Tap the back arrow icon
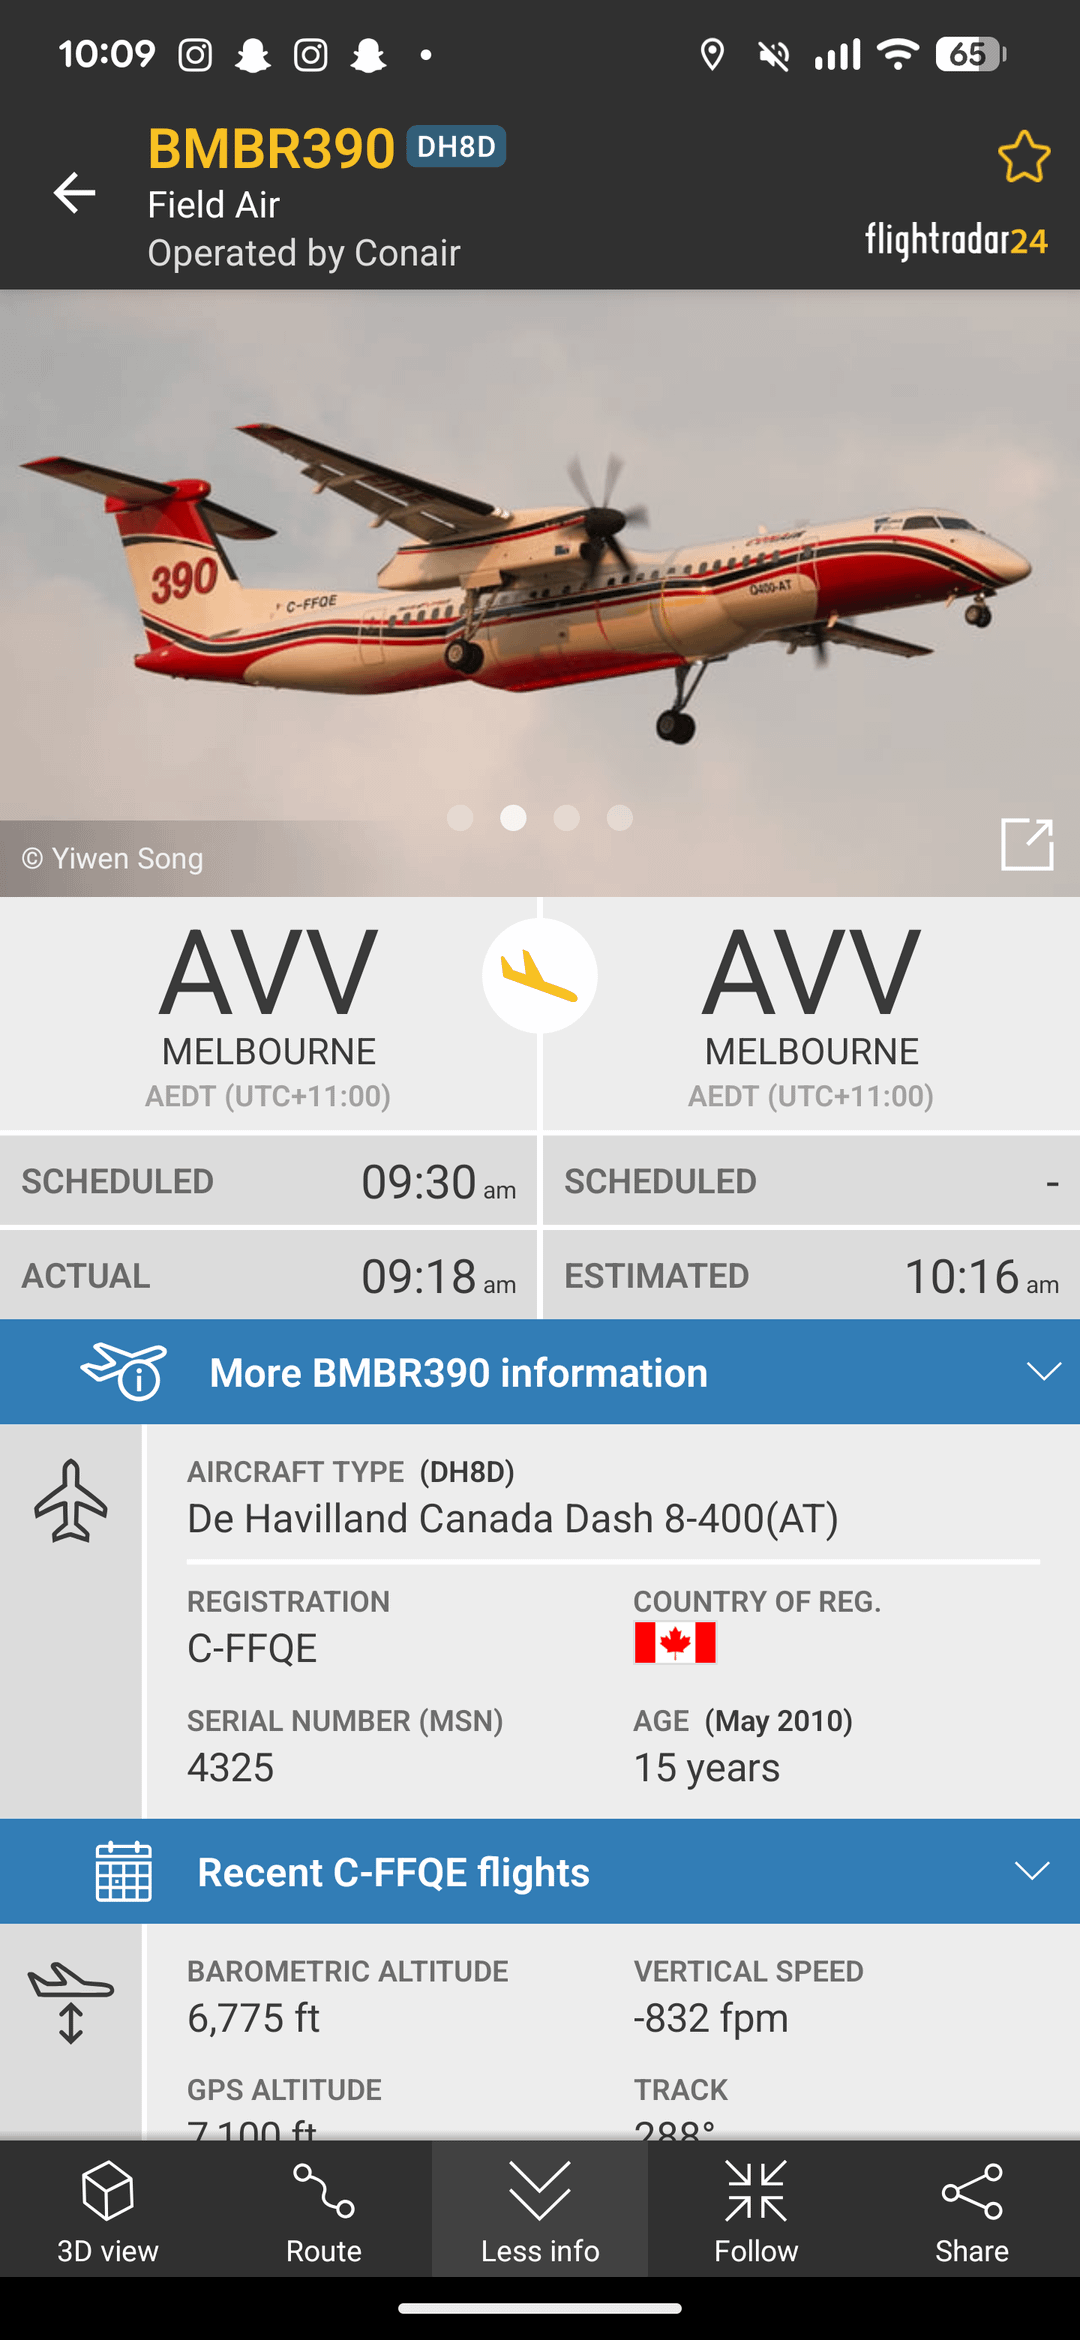The image size is (1080, 2340). pos(75,192)
